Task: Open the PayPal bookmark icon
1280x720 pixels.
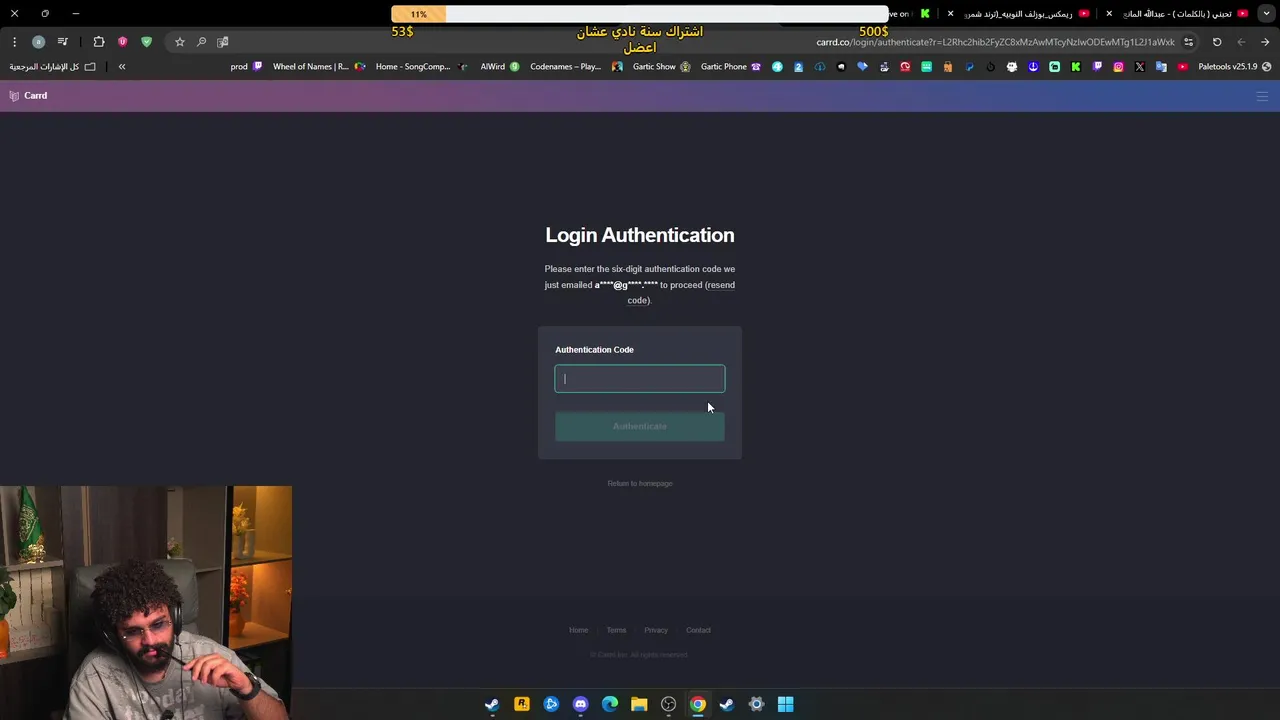Action: click(x=969, y=67)
